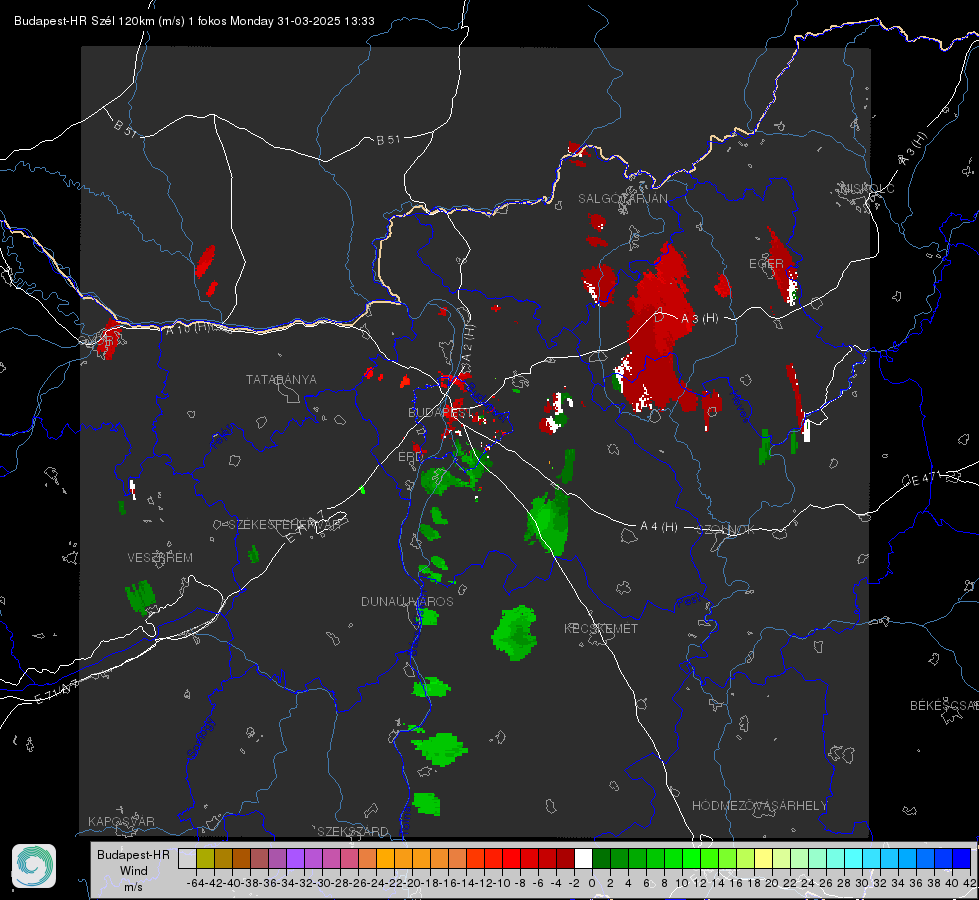This screenshot has height=900, width=979.
Task: Click the blue 'Pest' county label
Action: 689,601
